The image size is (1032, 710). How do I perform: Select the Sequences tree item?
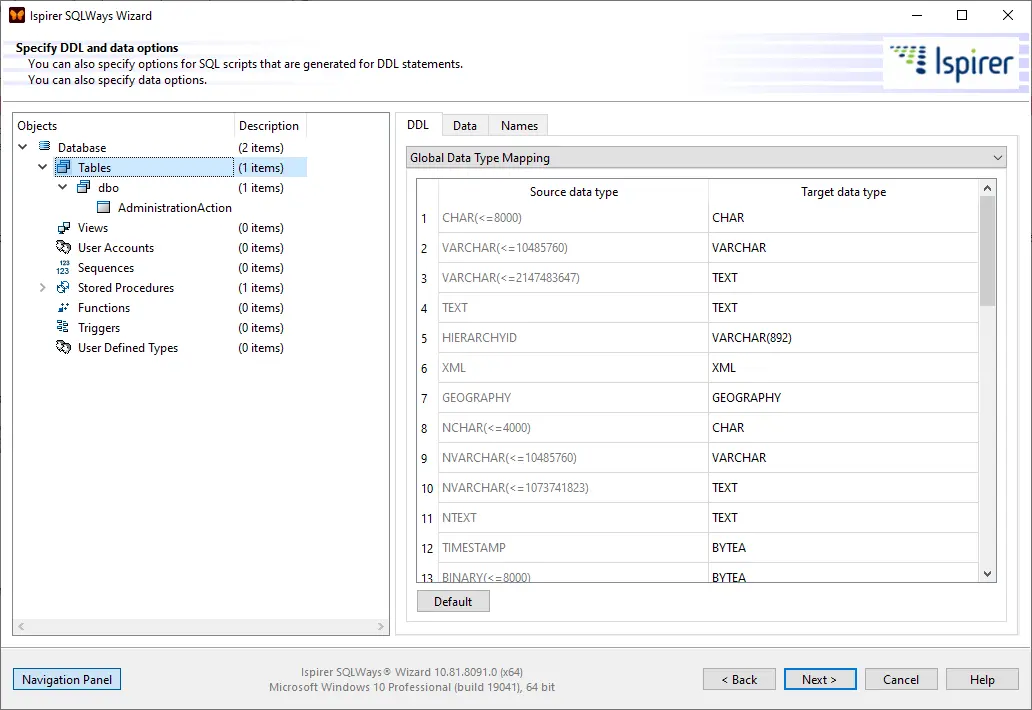coord(106,268)
